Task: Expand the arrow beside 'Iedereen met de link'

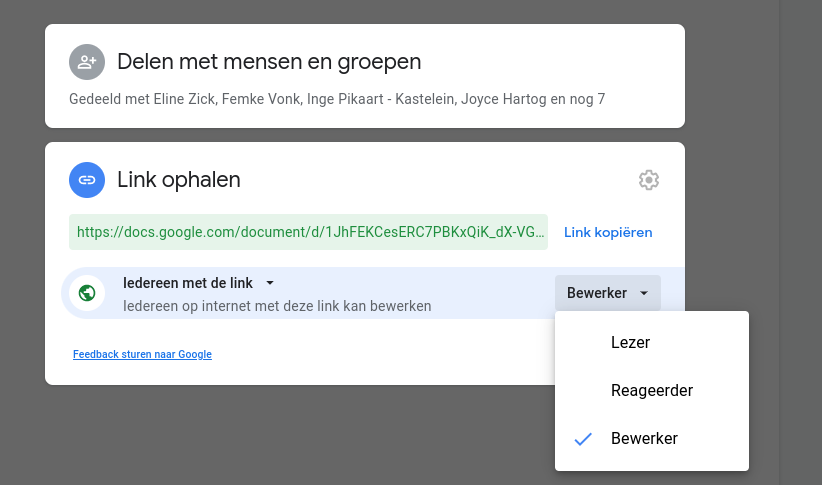Action: coord(270,283)
